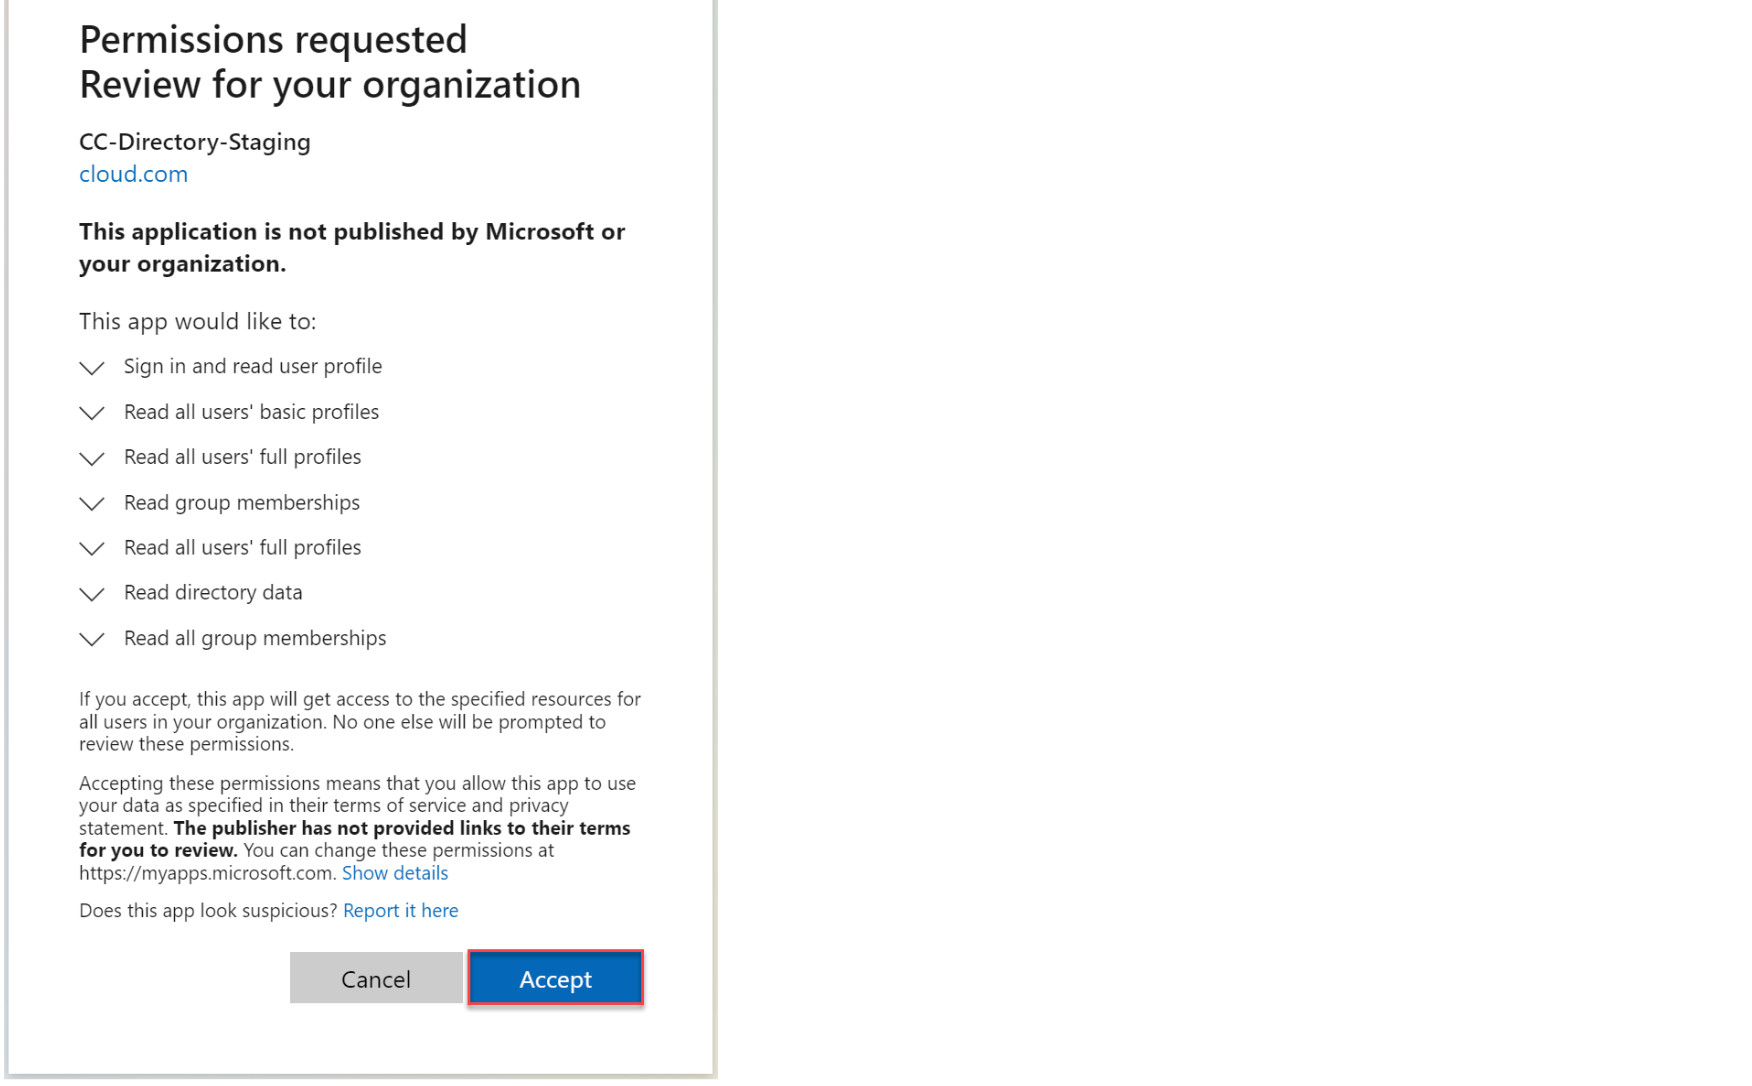1752x1086 pixels.
Task: Click the "Permissions requested" heading
Action: pyautogui.click(x=272, y=40)
